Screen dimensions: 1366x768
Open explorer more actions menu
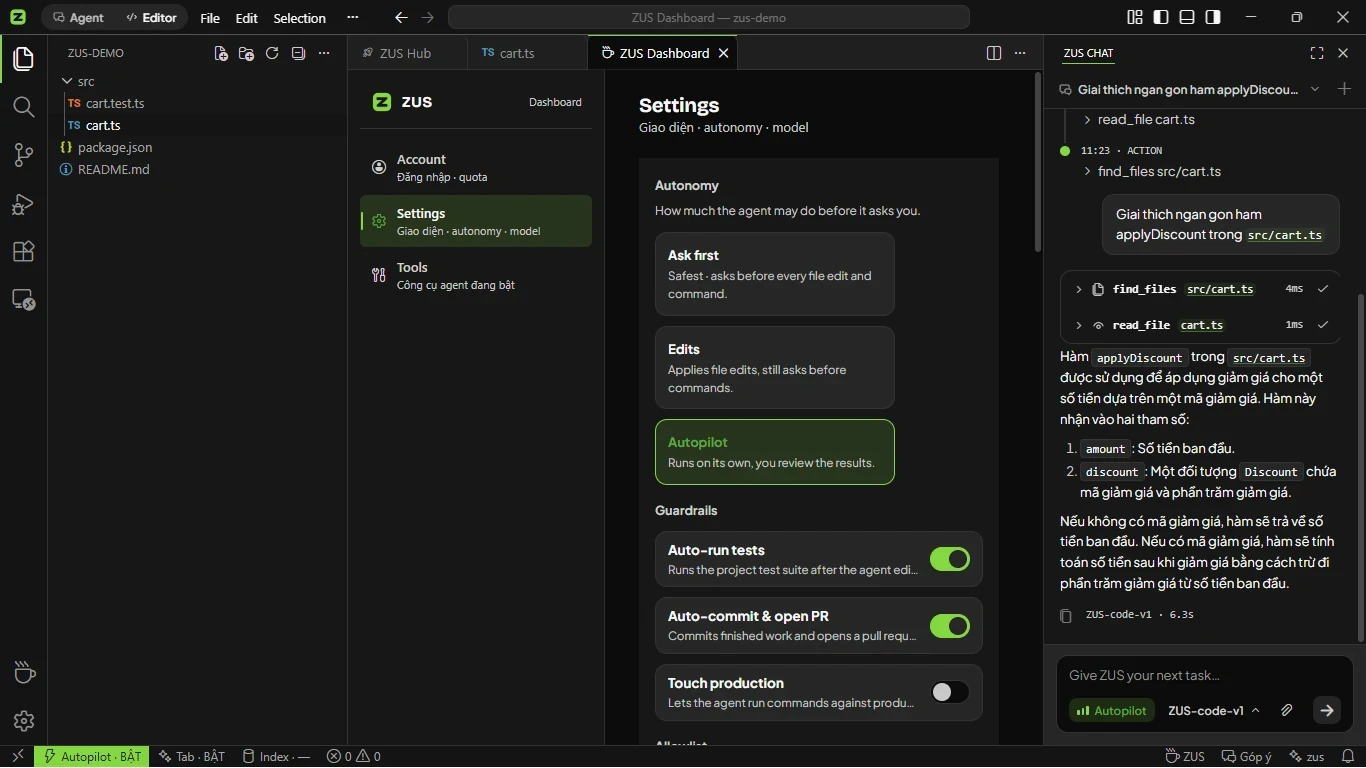click(324, 53)
